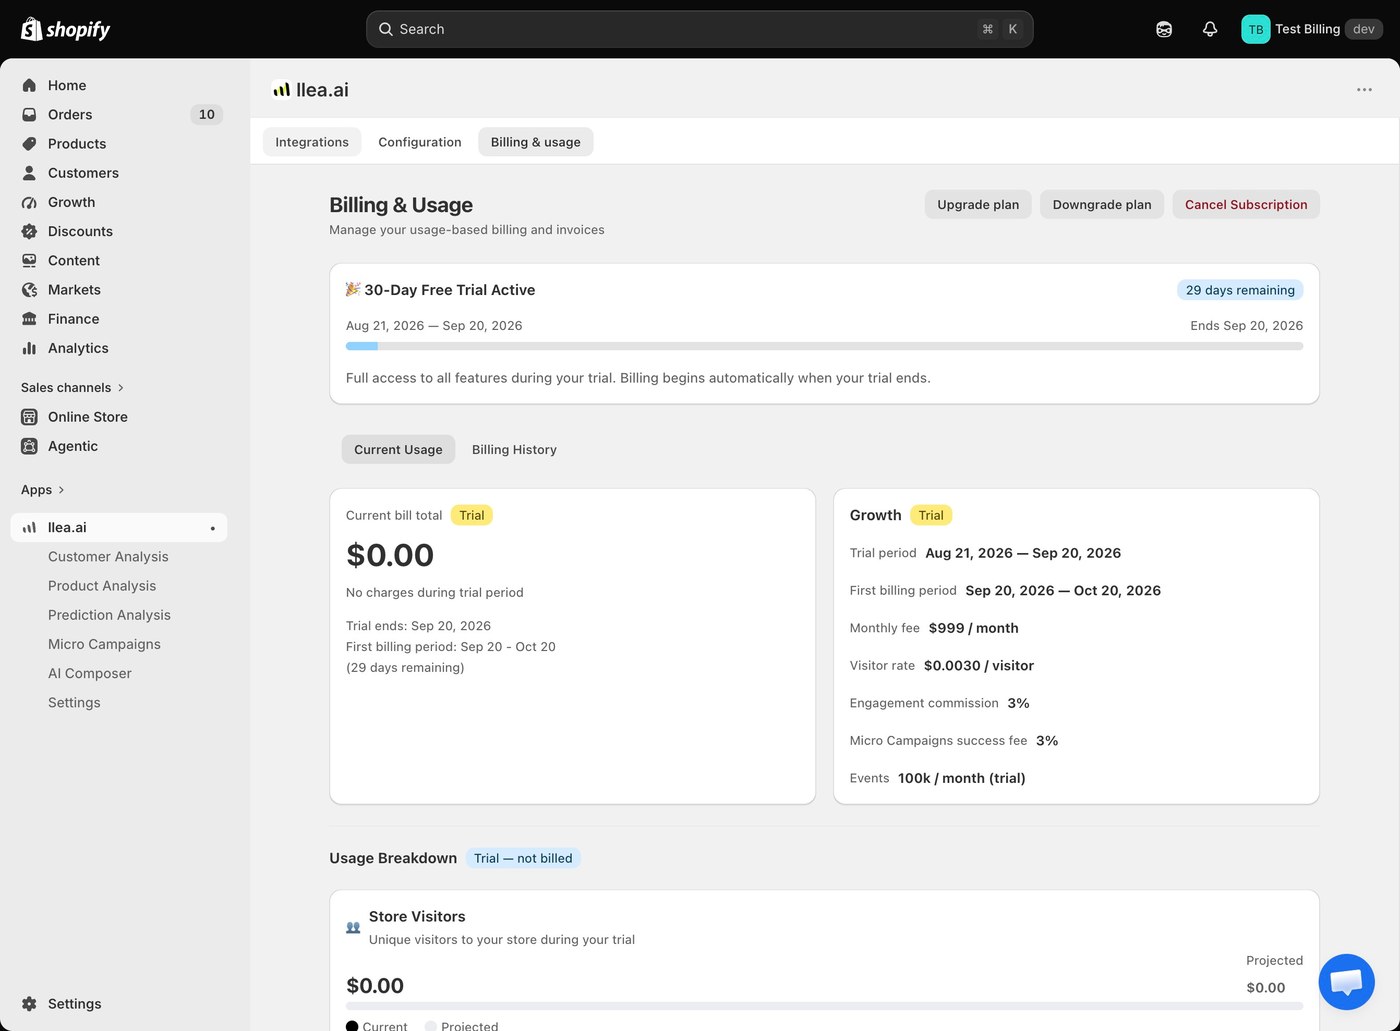Click the black Current legend dot
The image size is (1400, 1031).
tap(352, 1025)
